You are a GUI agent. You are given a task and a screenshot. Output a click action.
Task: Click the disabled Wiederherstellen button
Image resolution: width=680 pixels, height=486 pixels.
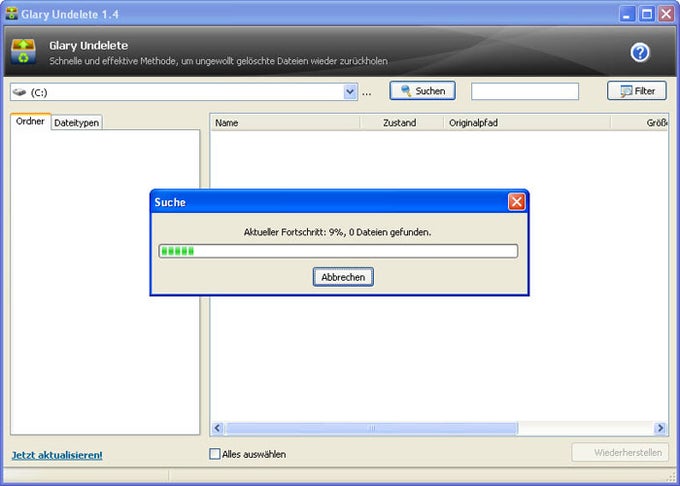pos(620,453)
